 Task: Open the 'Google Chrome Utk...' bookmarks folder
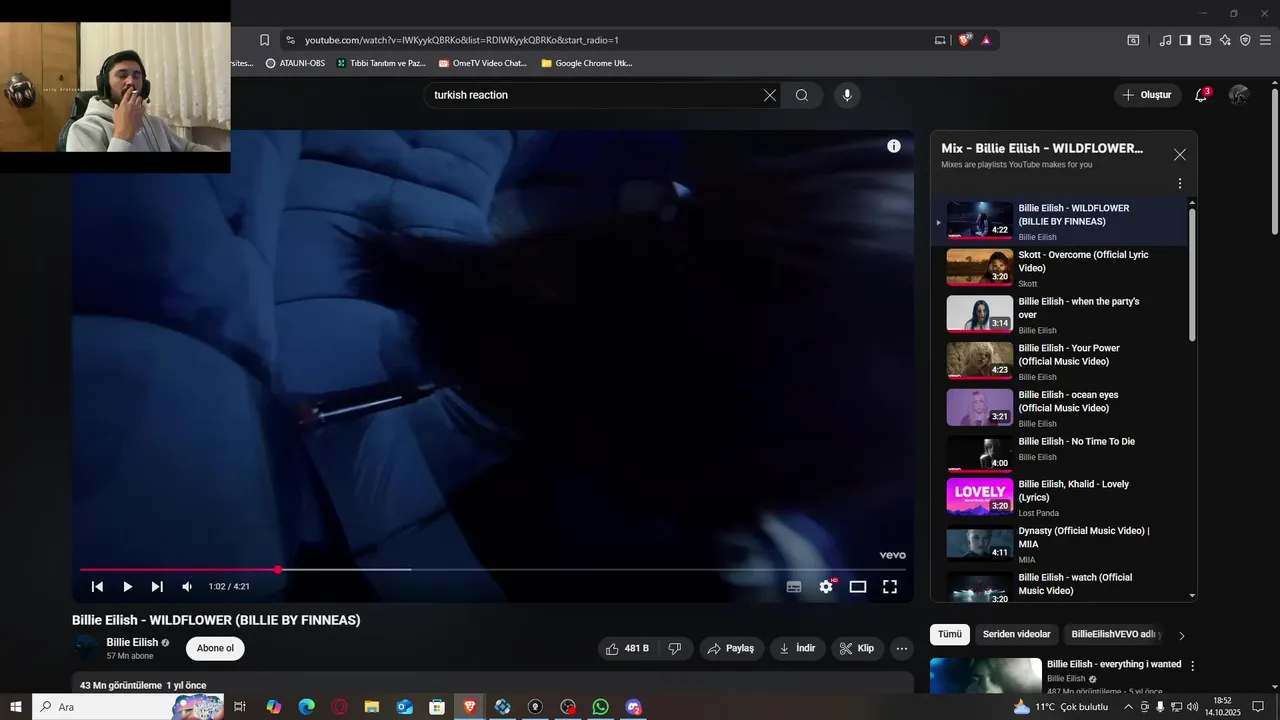coord(587,63)
